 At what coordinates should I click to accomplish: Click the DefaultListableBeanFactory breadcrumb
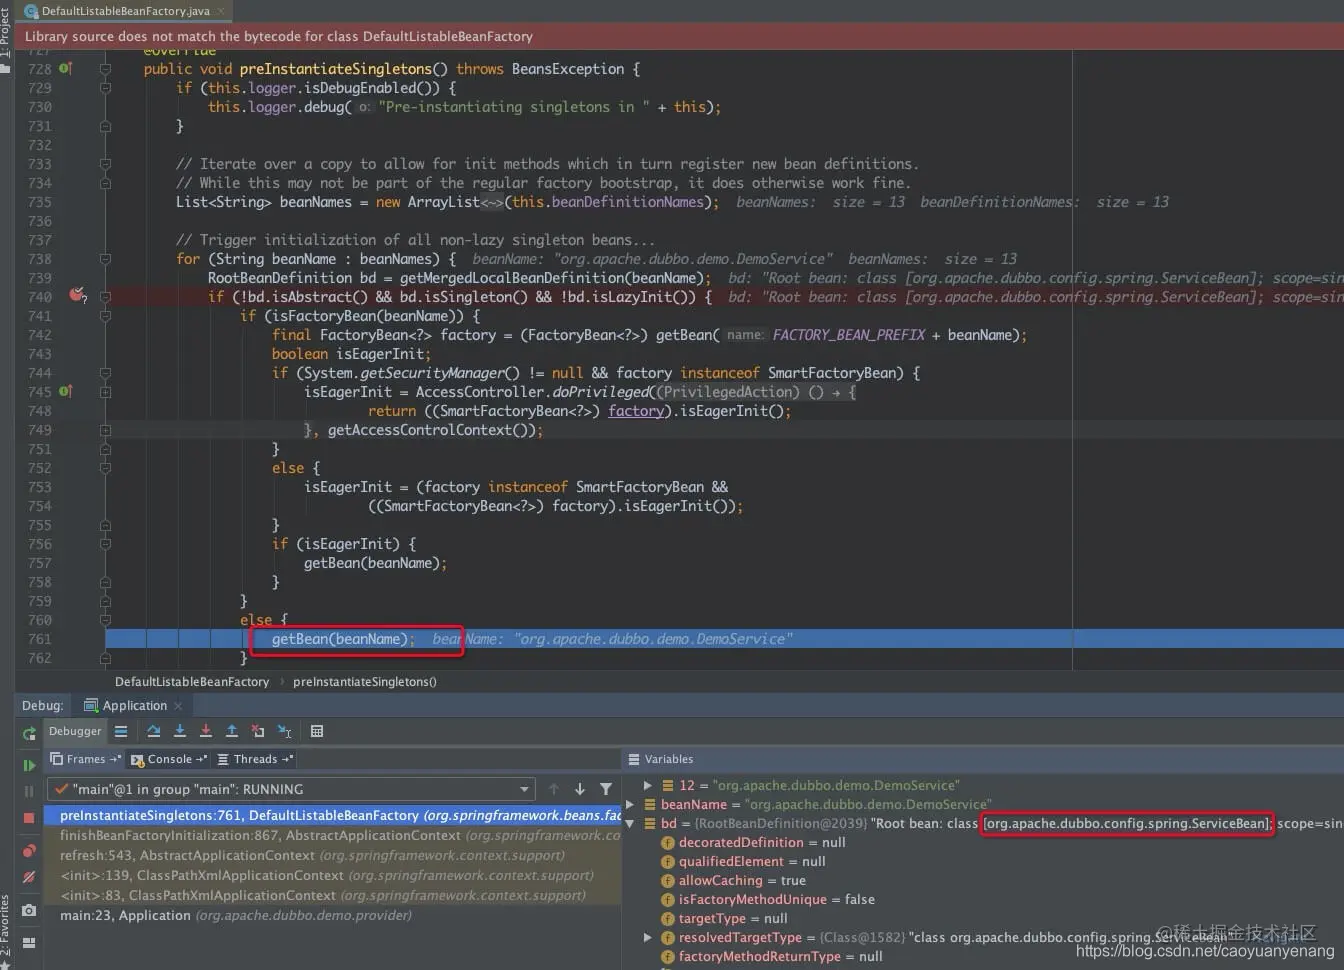[192, 682]
